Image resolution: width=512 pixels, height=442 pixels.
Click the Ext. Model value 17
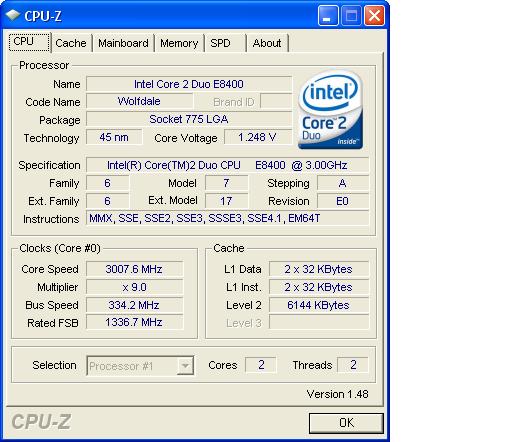[227, 201]
